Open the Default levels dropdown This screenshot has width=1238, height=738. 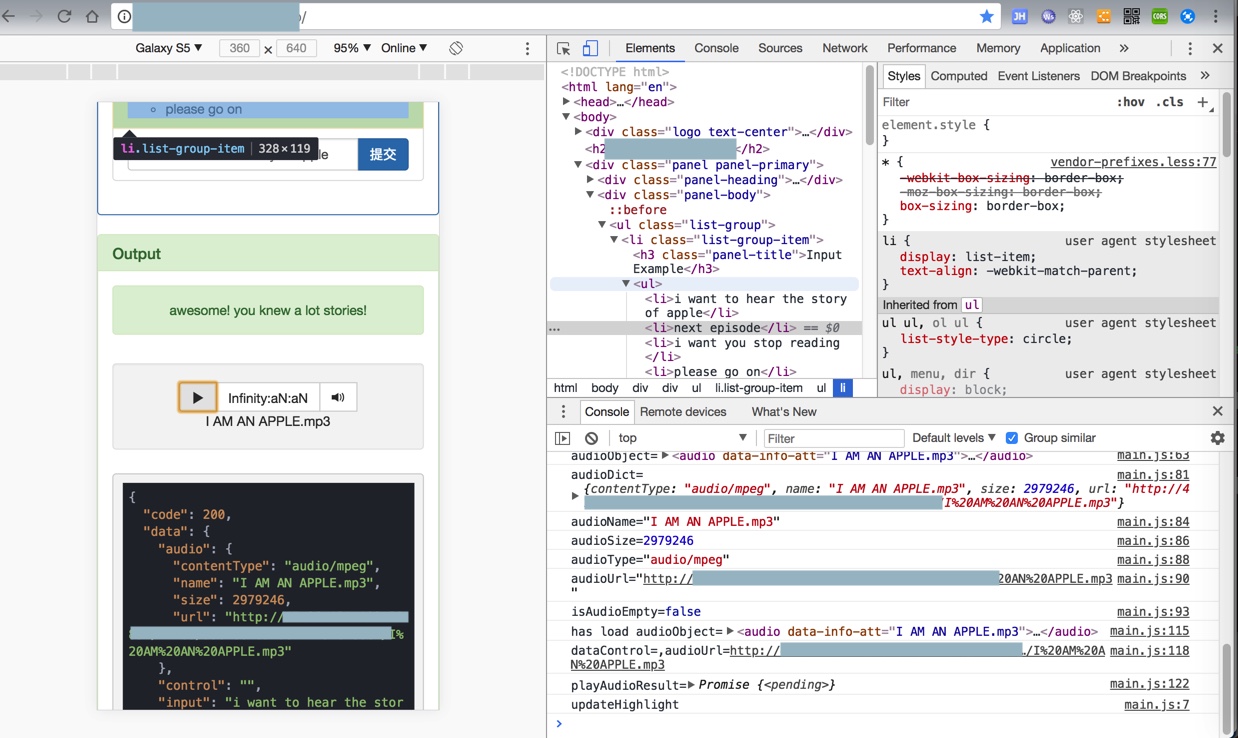[x=954, y=438]
